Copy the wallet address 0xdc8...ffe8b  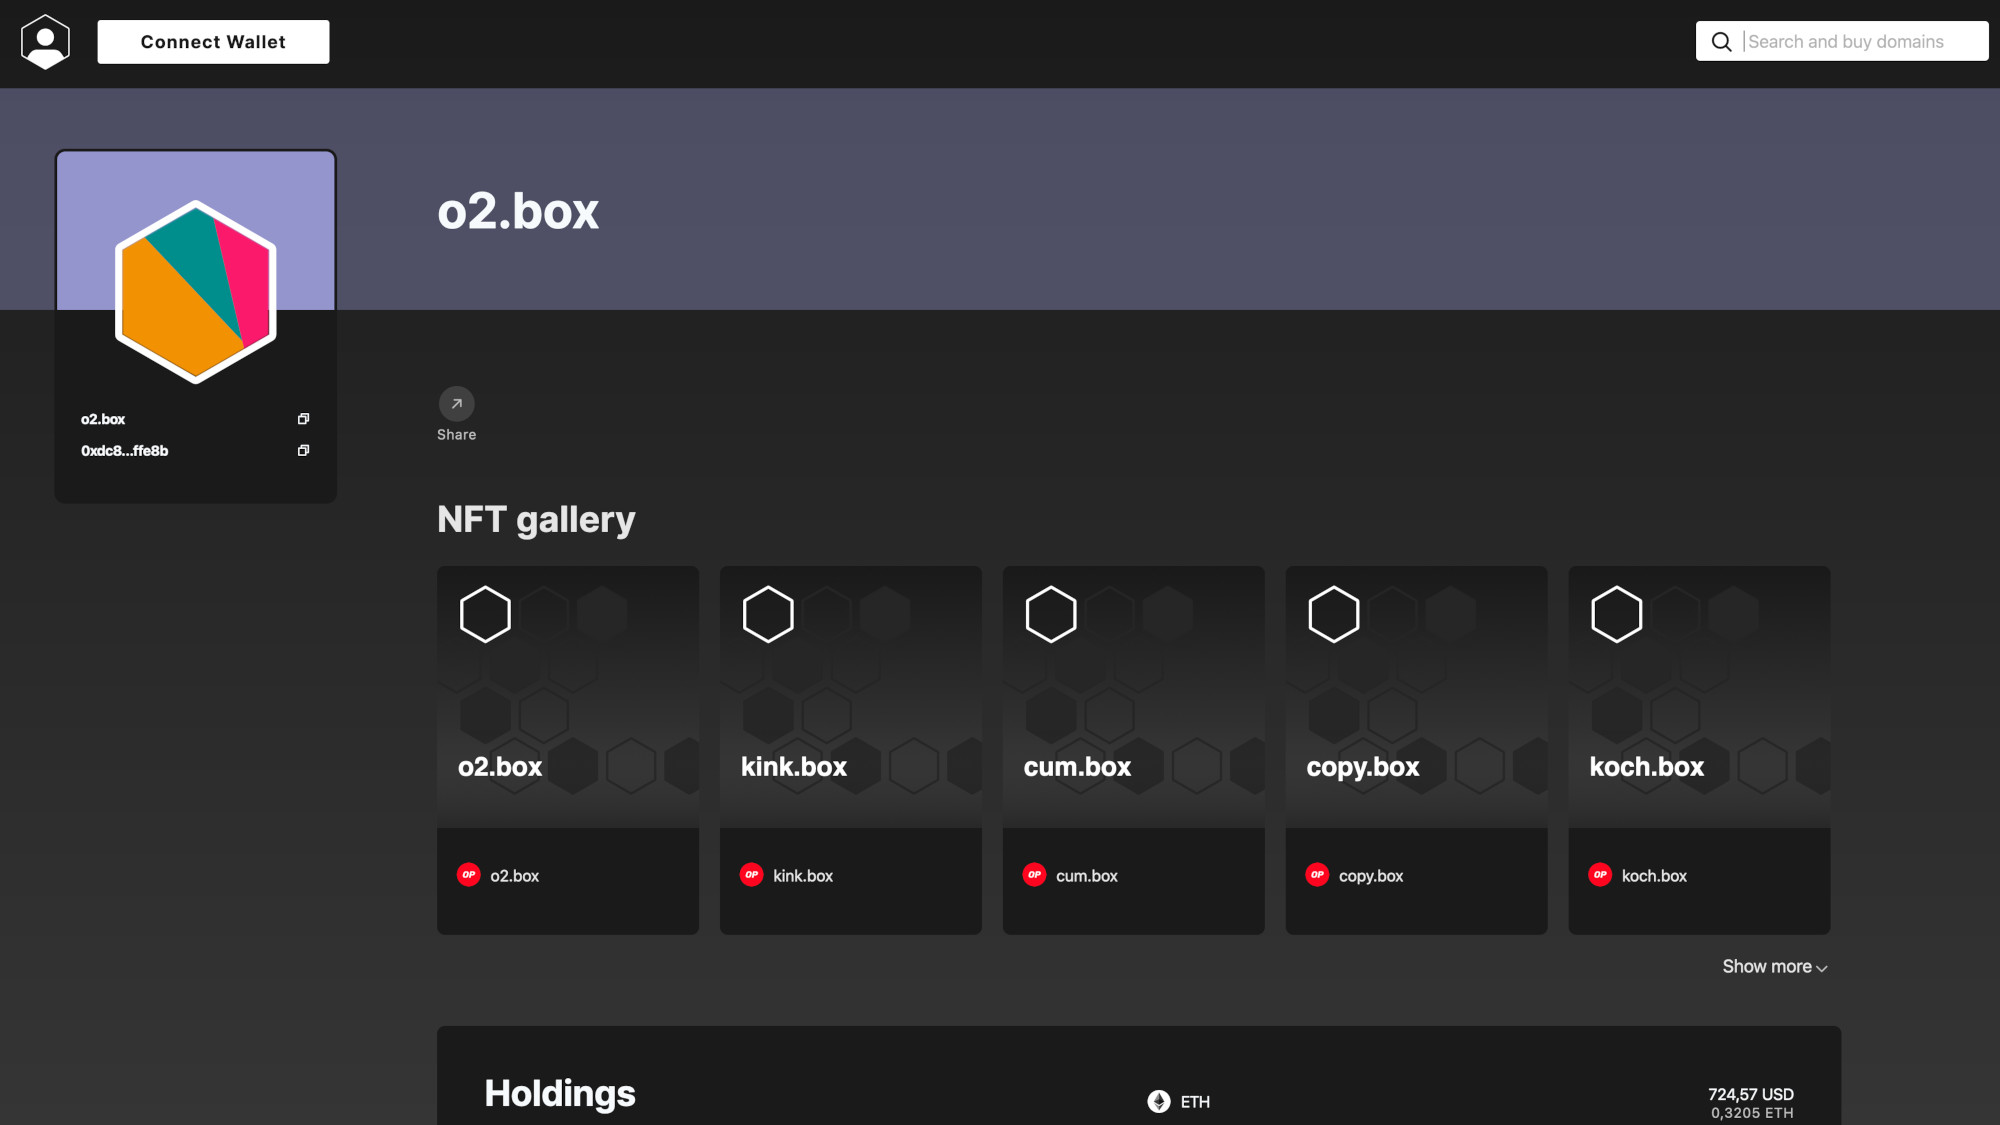[303, 451]
